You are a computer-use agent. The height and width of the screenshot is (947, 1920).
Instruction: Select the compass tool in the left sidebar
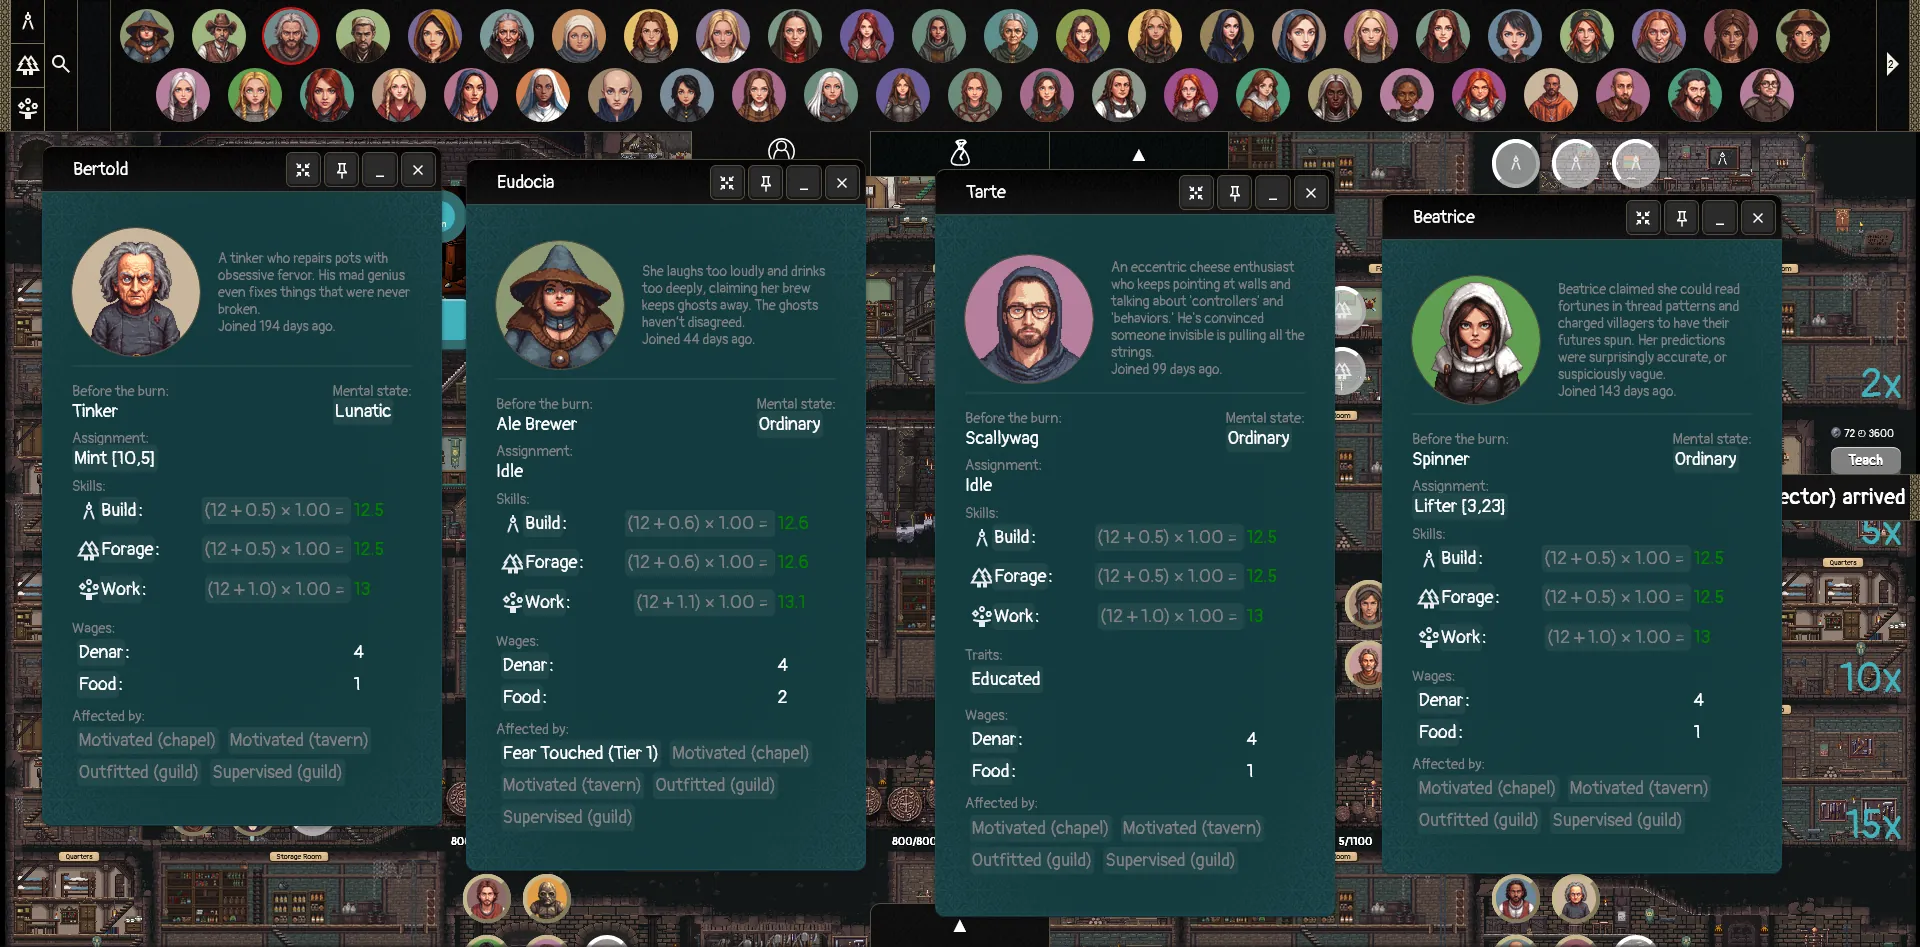28,20
